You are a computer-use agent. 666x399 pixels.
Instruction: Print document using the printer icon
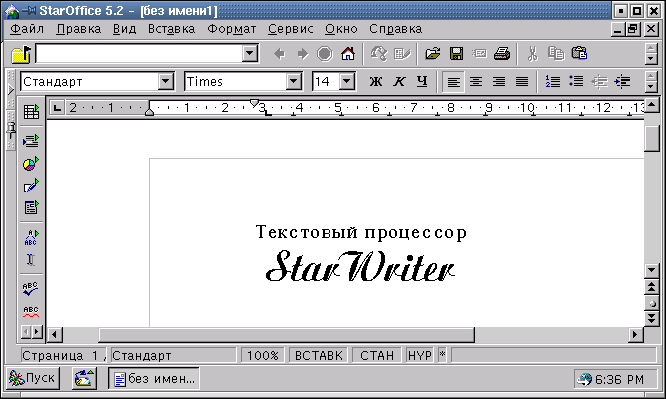(502, 54)
